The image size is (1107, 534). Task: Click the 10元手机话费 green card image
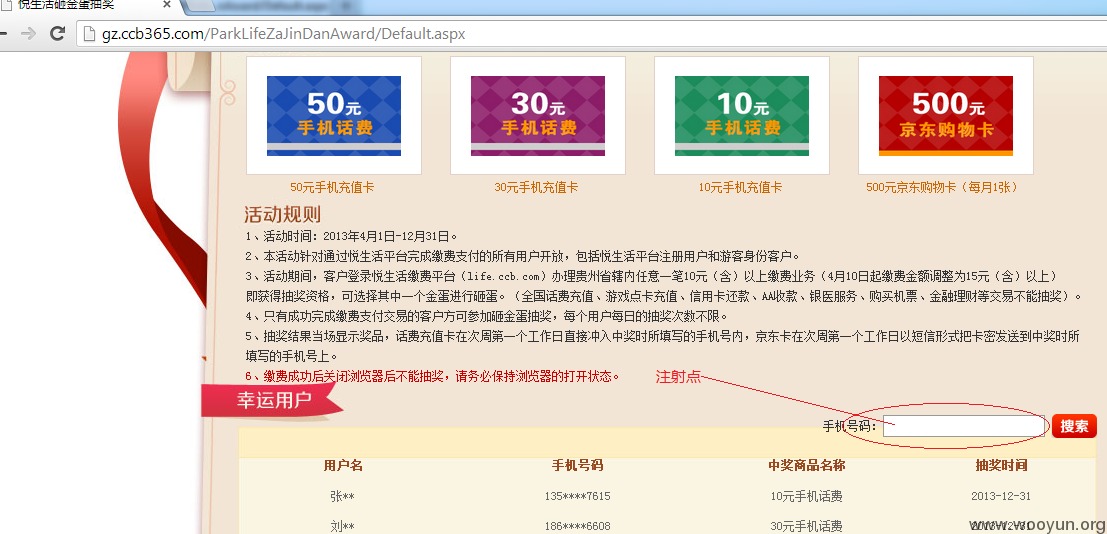pyautogui.click(x=742, y=115)
